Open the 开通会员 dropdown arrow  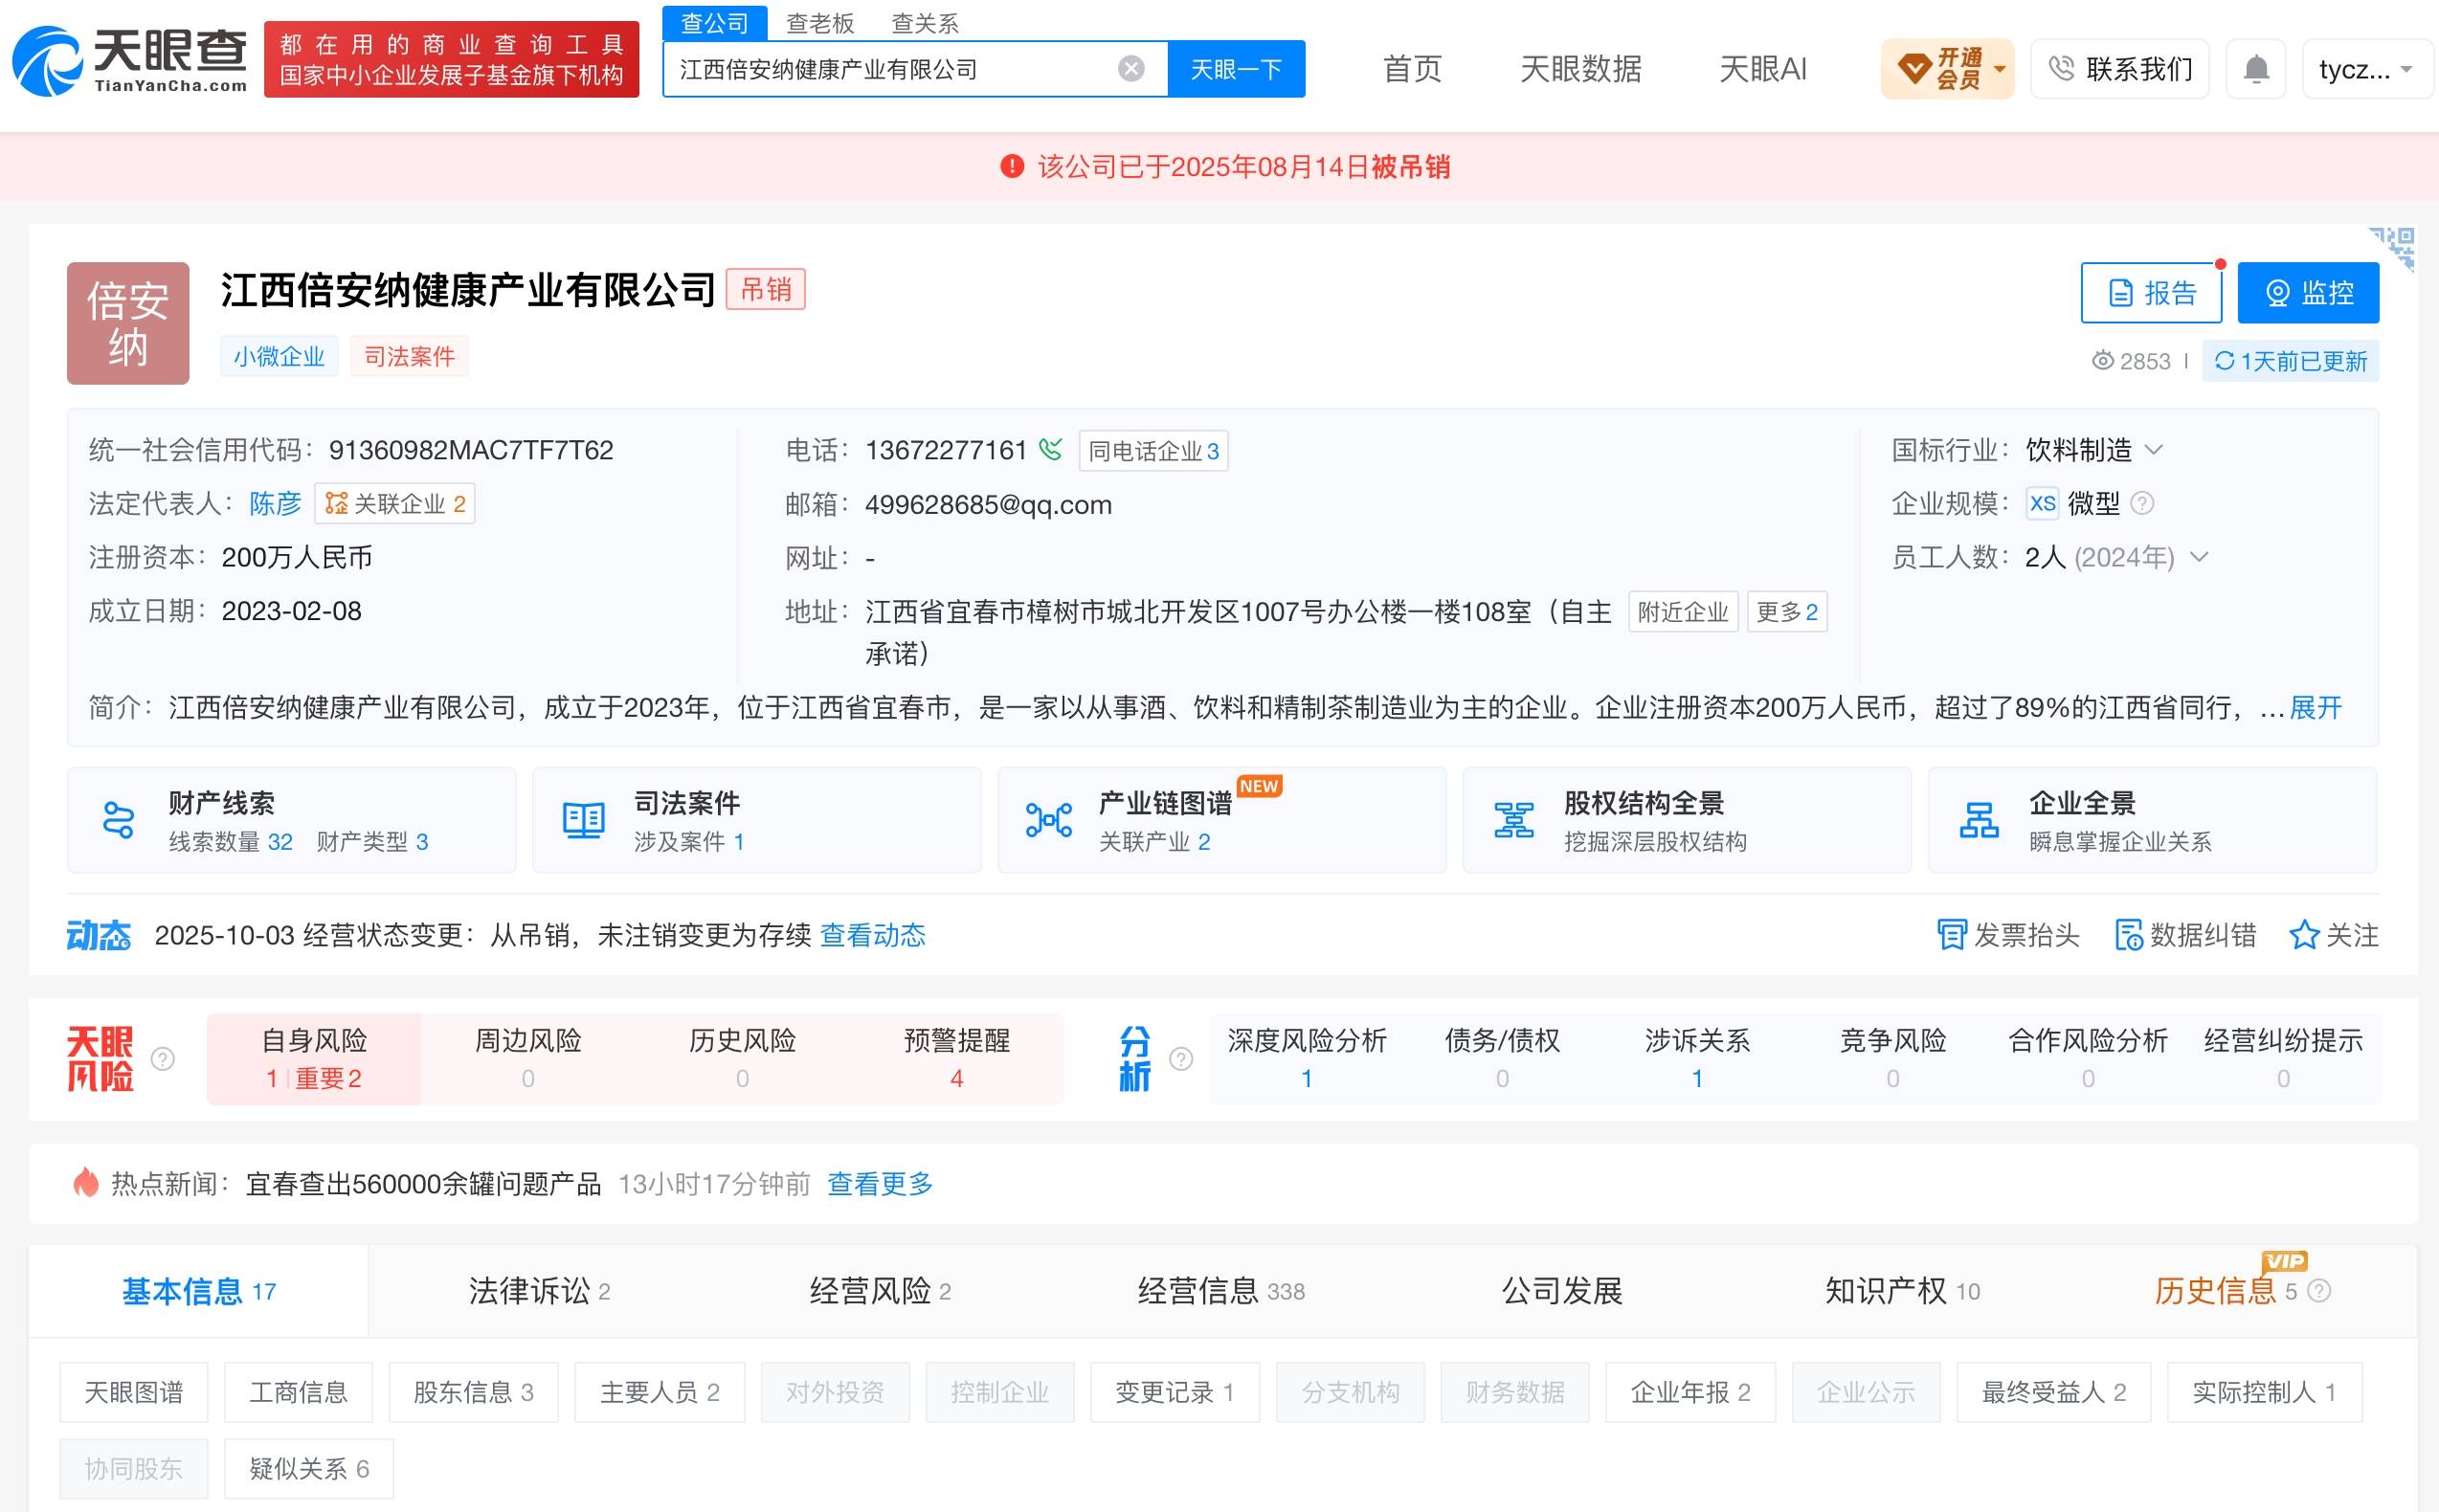point(2000,70)
